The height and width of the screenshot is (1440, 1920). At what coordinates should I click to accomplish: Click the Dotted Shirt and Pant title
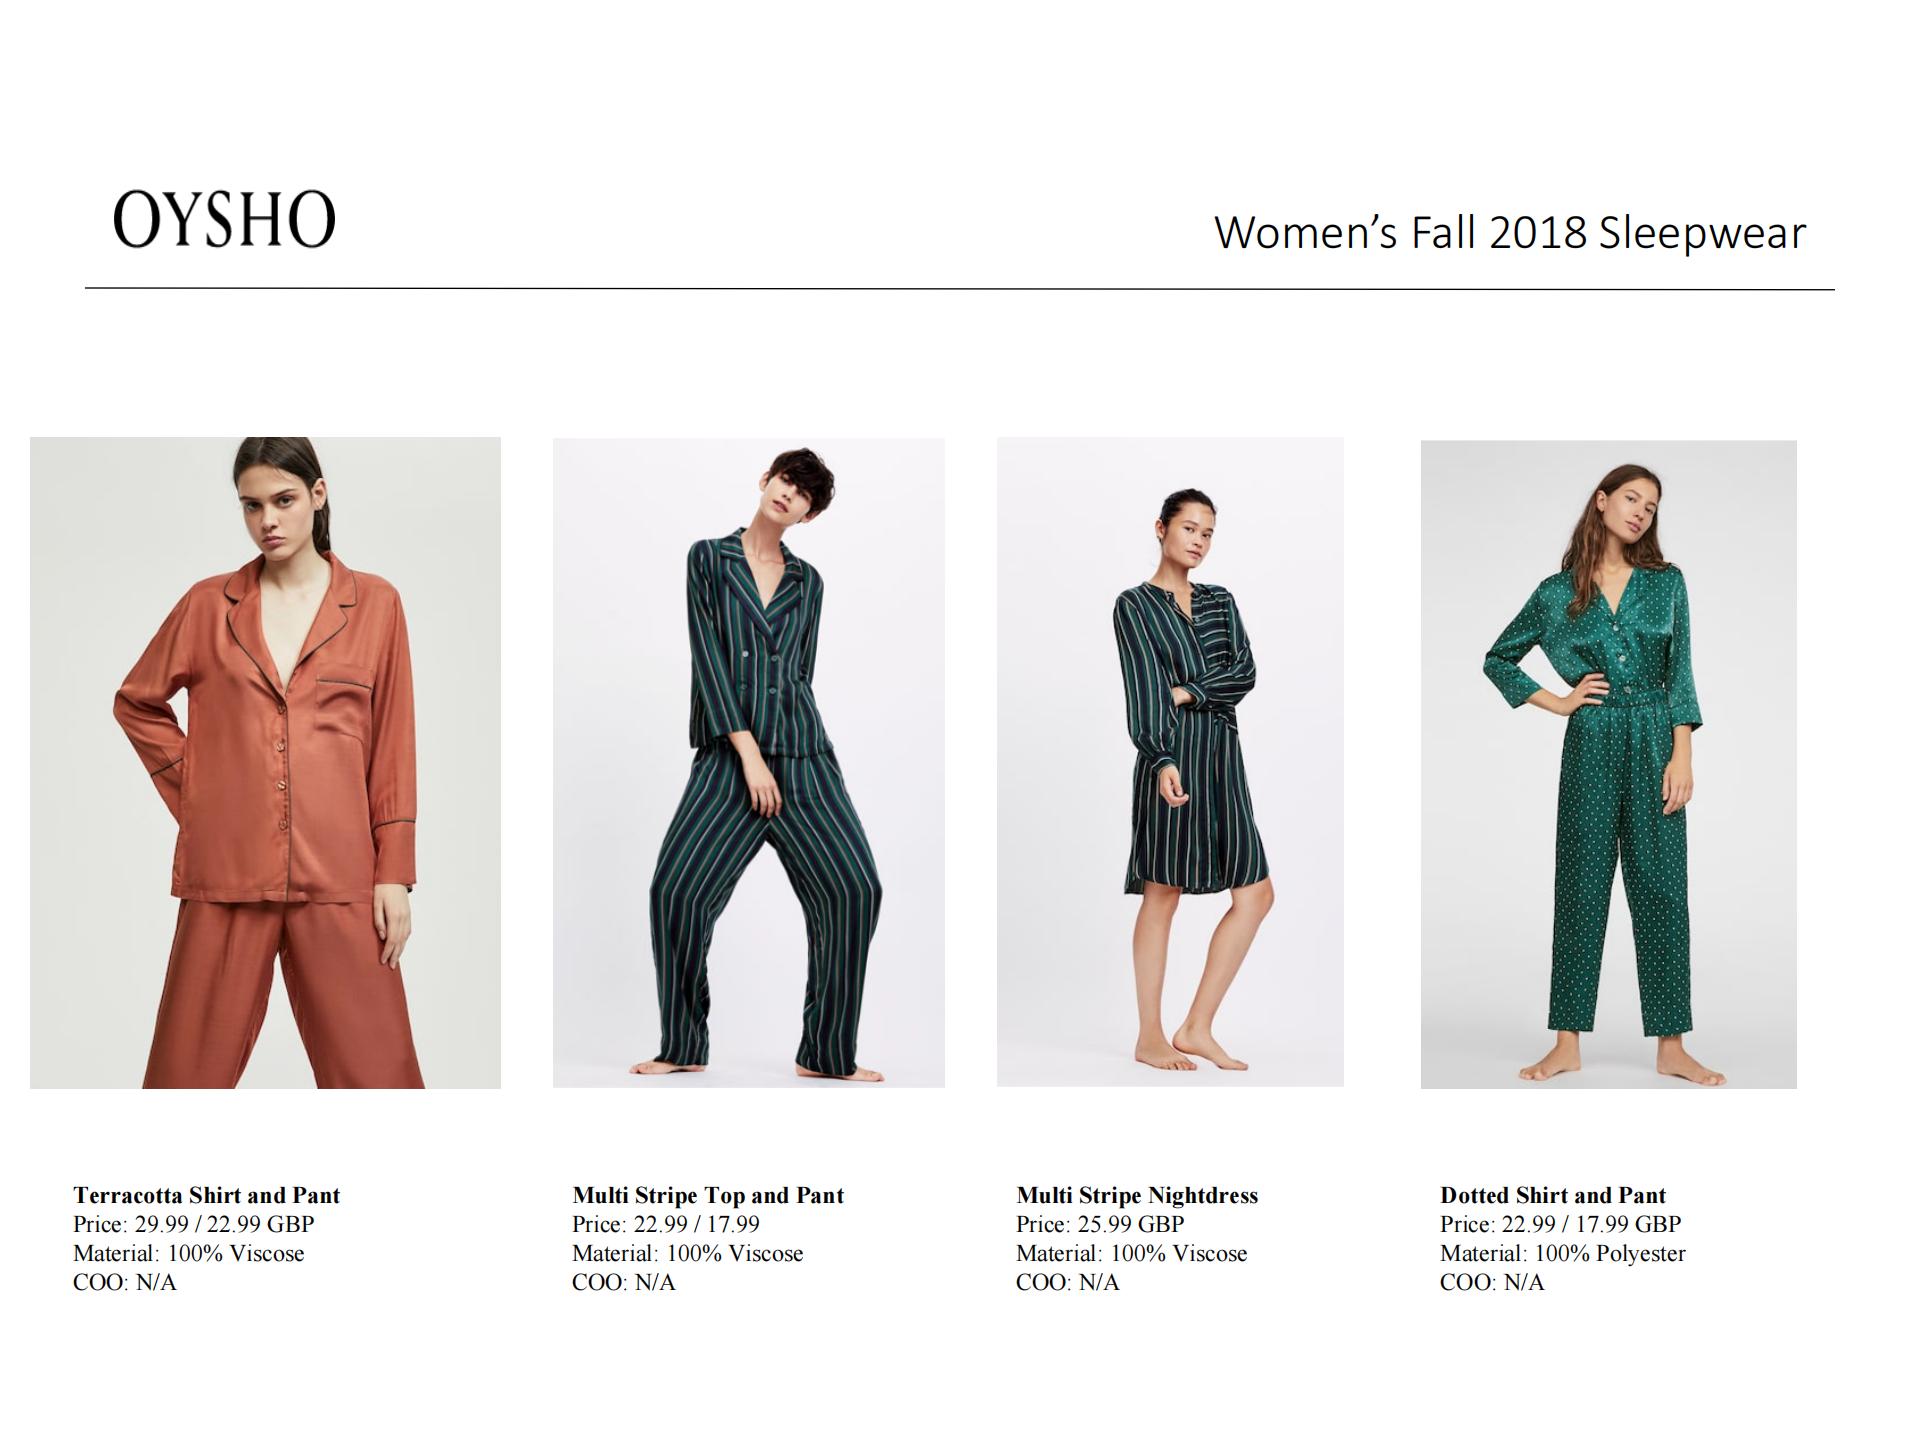[x=1553, y=1195]
